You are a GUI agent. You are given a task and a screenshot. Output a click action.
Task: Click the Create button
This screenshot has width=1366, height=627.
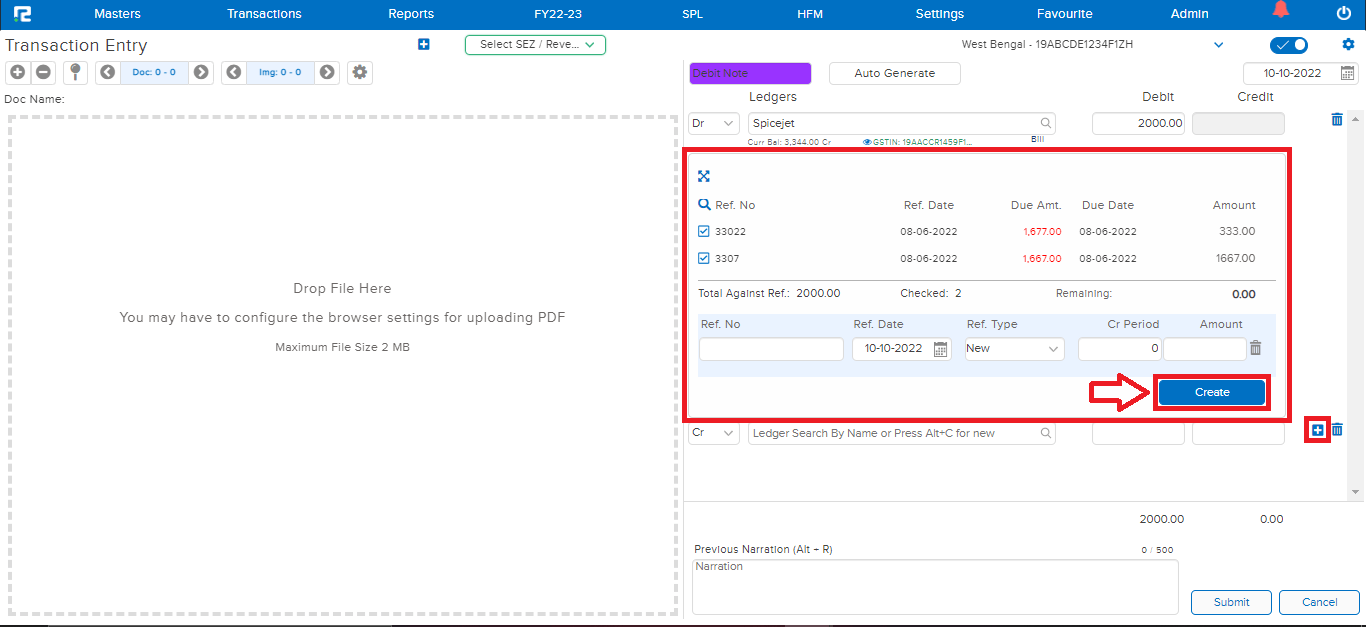pyautogui.click(x=1211, y=392)
